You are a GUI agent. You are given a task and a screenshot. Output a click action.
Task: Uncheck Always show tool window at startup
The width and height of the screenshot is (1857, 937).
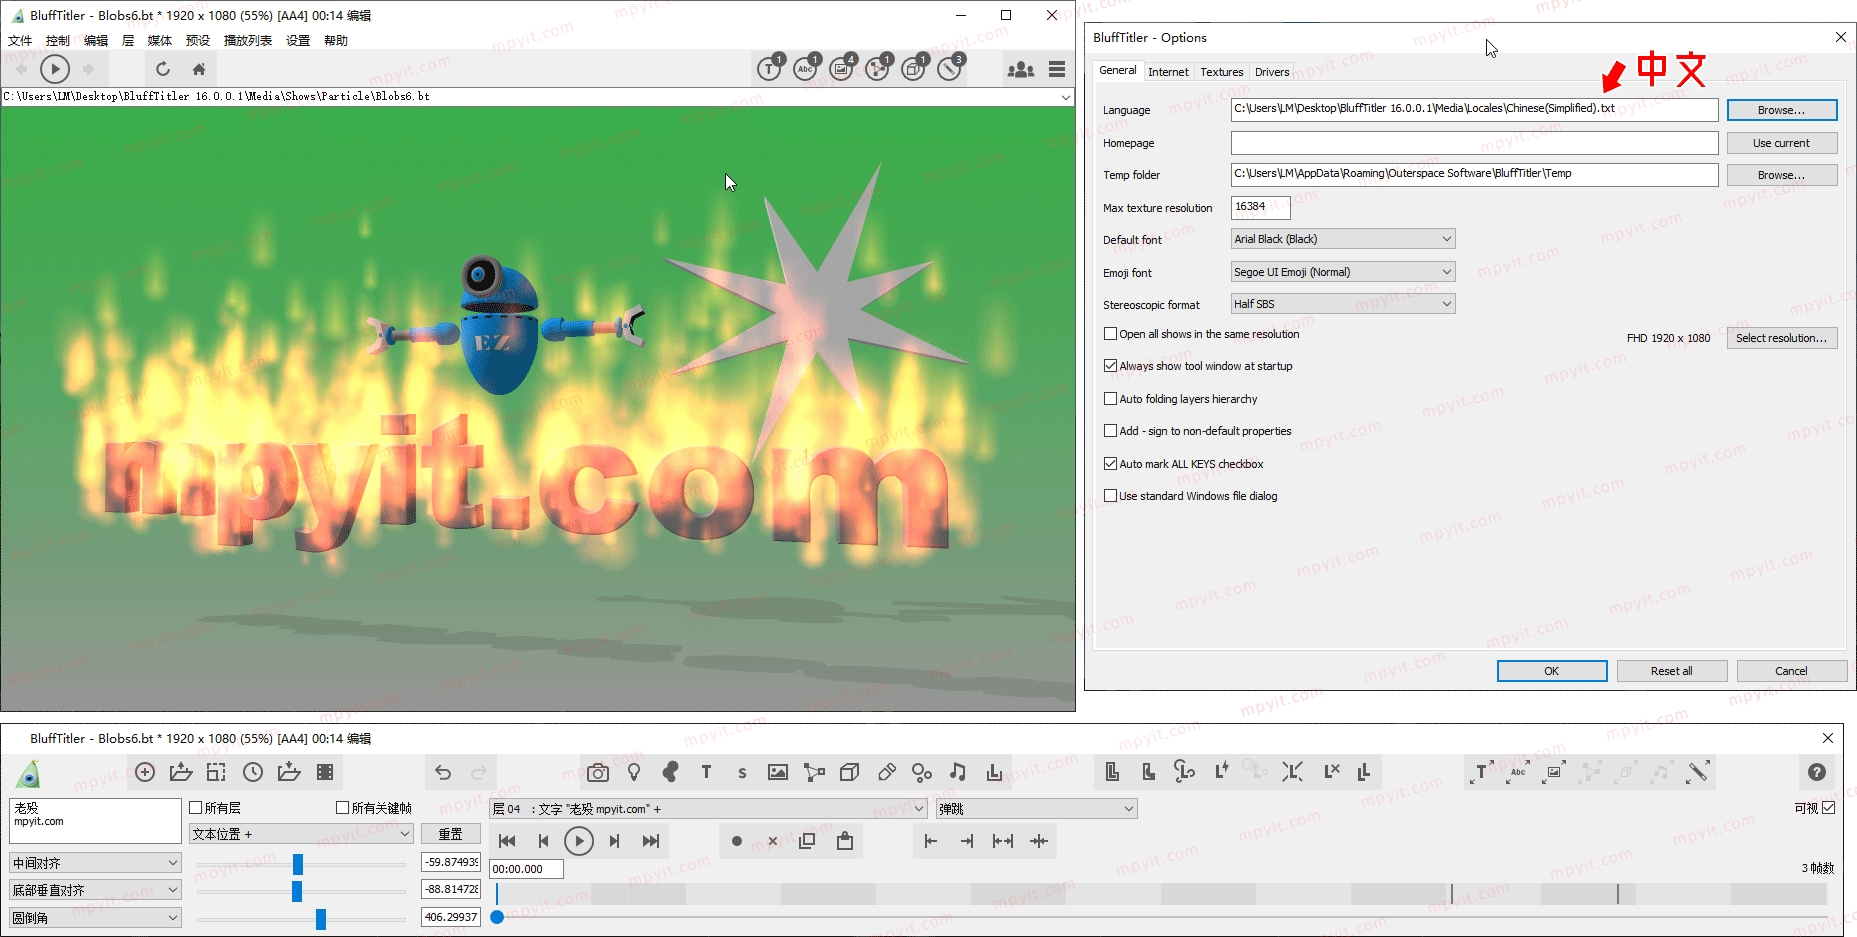click(x=1110, y=366)
